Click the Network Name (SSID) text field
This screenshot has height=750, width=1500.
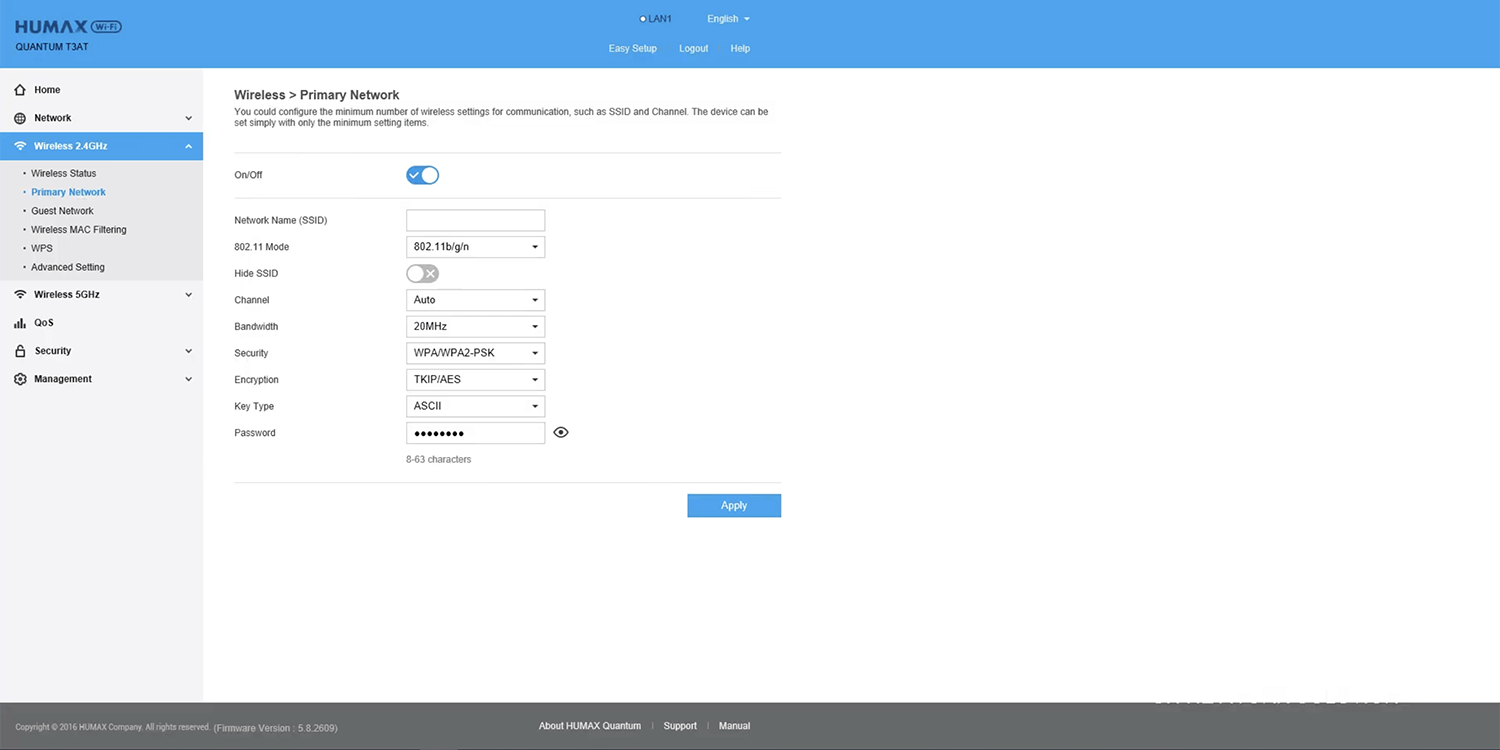[x=475, y=220]
